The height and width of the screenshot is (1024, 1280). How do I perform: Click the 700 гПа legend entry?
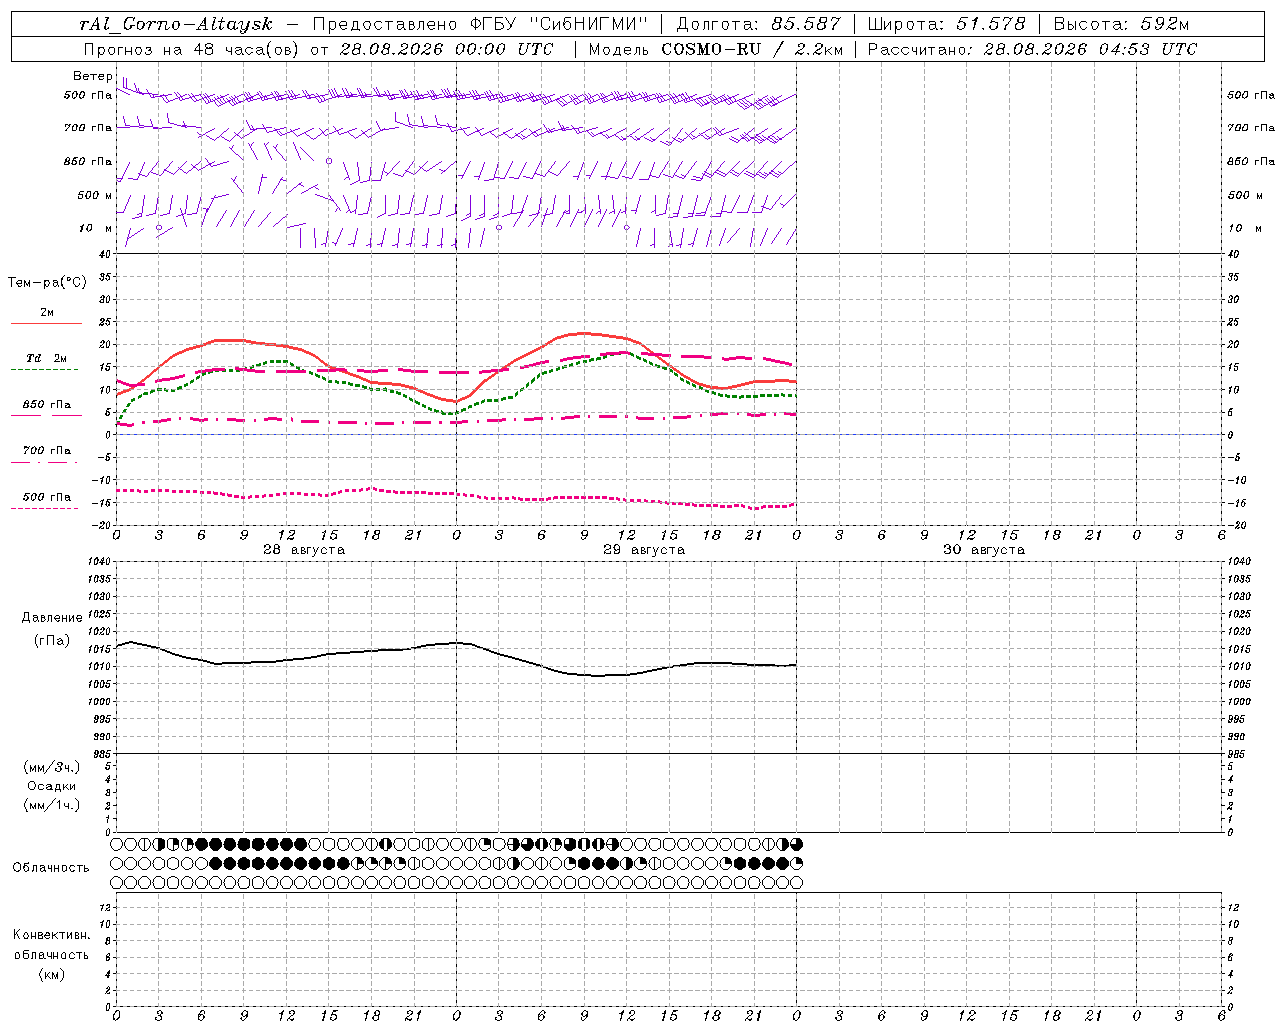46,453
